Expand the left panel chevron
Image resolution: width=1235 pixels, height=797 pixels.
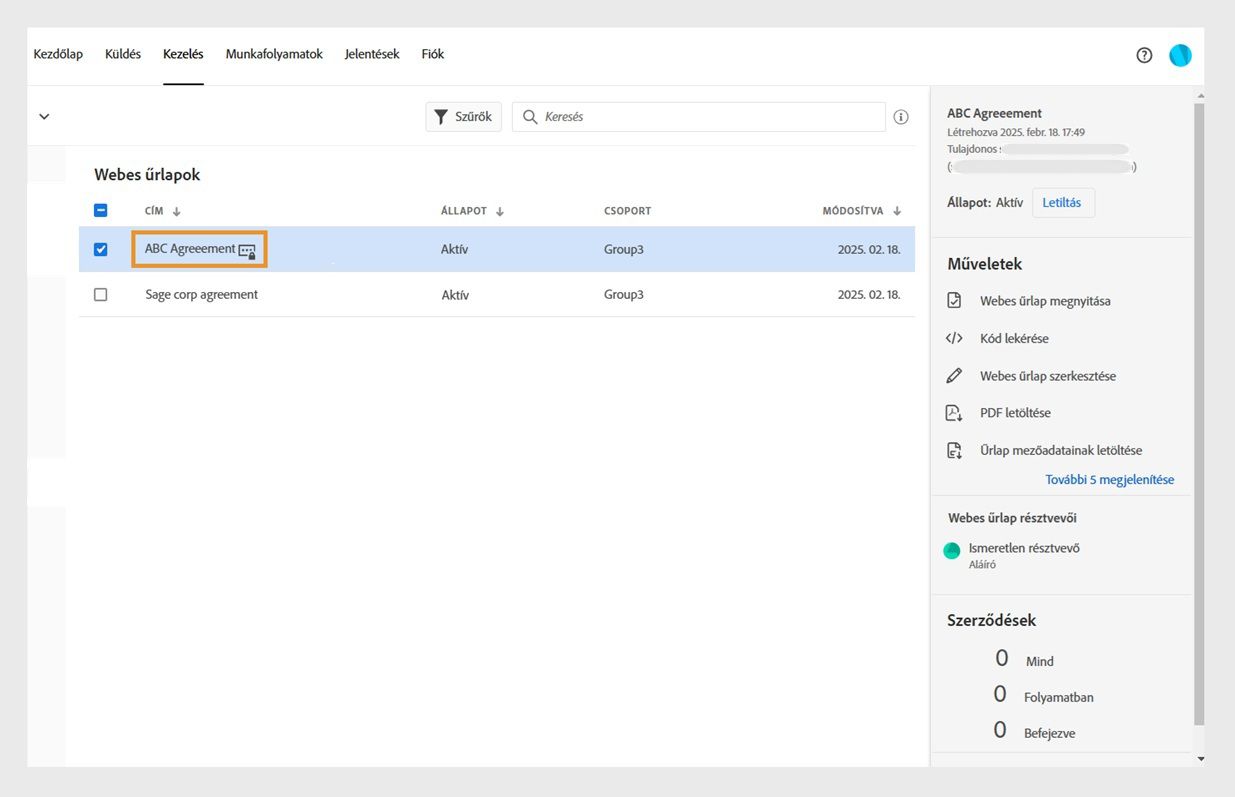click(44, 116)
